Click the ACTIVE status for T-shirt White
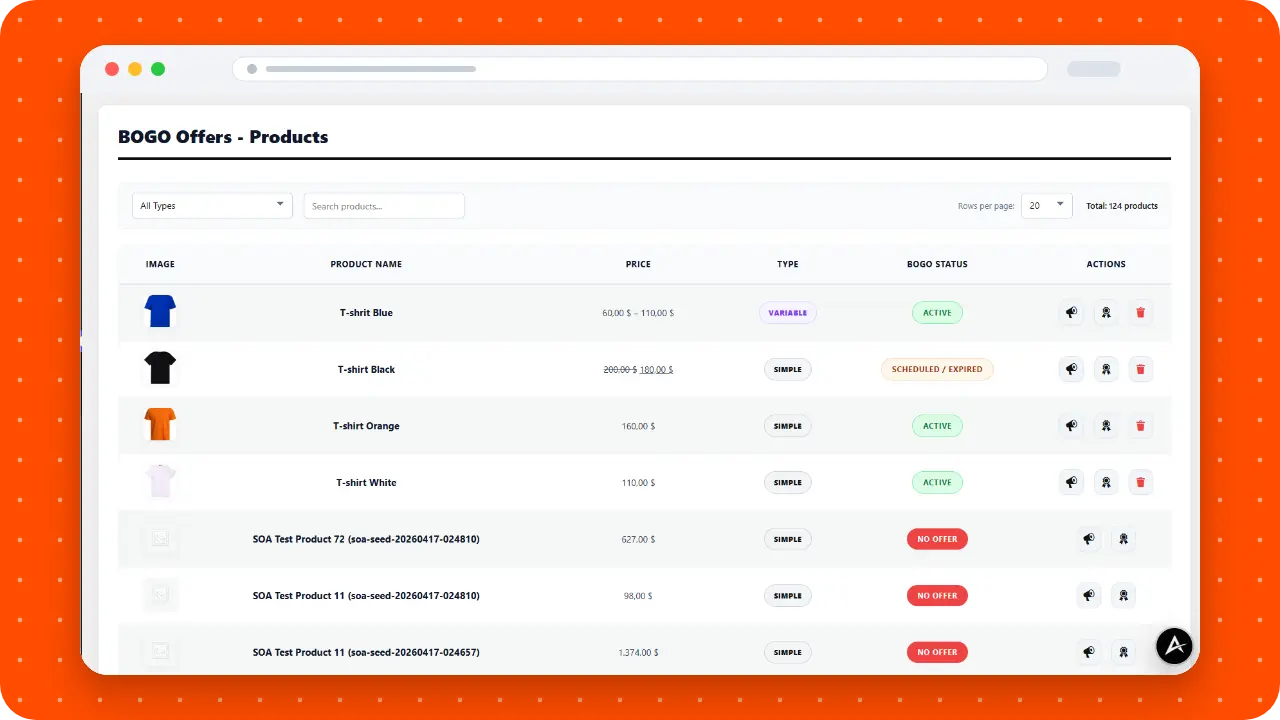The width and height of the screenshot is (1280, 720). pos(937,482)
